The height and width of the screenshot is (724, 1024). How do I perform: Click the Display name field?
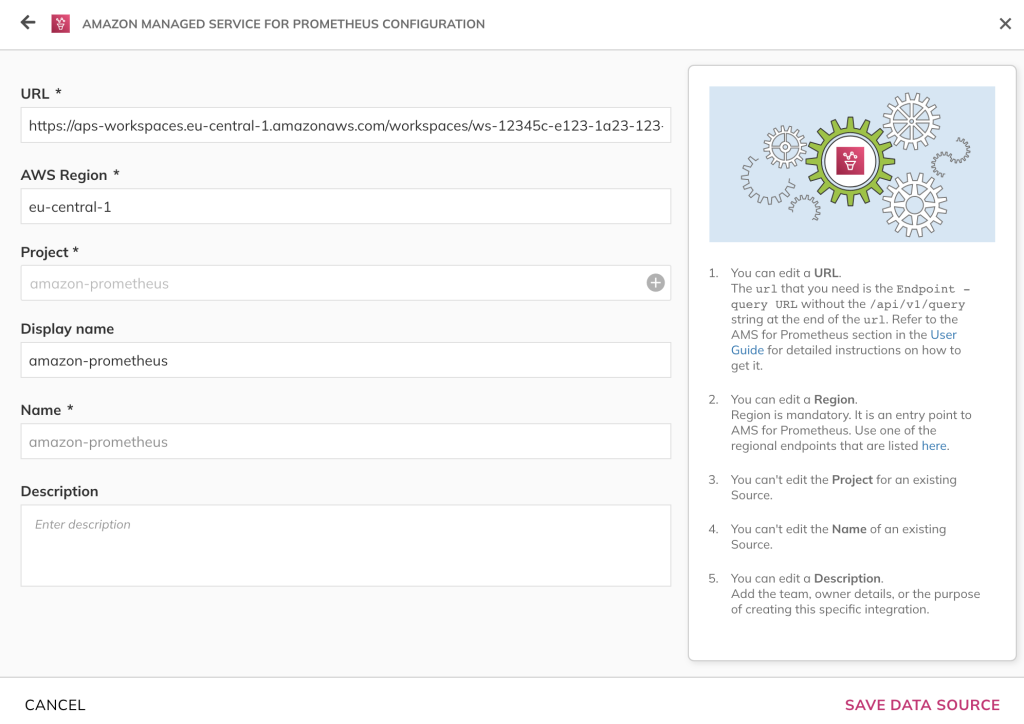point(345,361)
